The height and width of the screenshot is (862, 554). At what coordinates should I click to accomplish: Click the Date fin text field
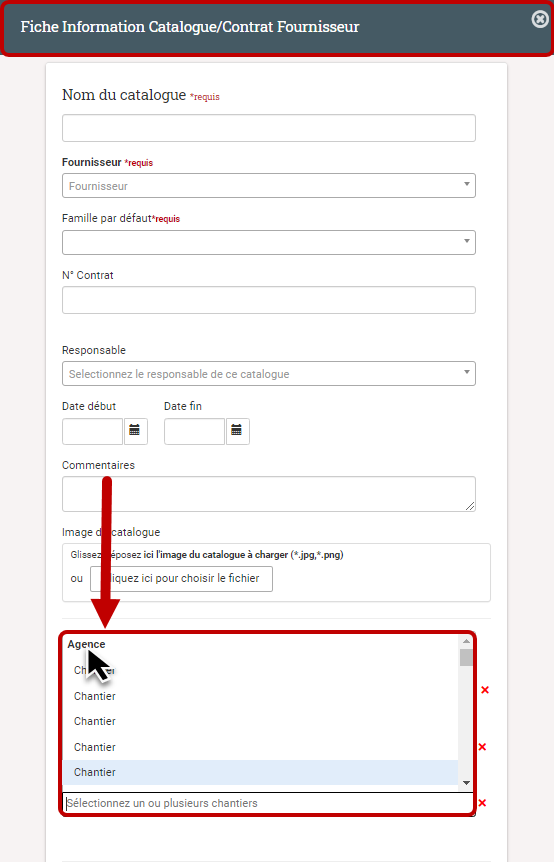coord(195,431)
